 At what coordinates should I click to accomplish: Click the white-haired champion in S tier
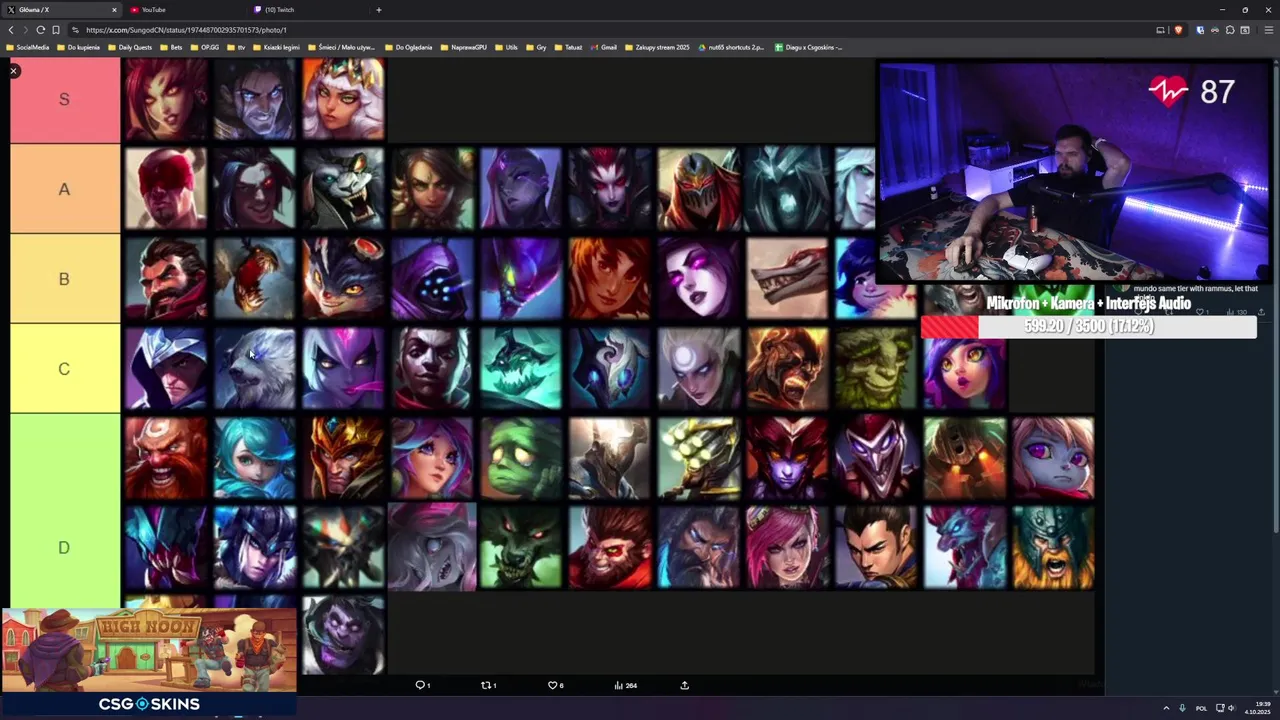pos(343,99)
